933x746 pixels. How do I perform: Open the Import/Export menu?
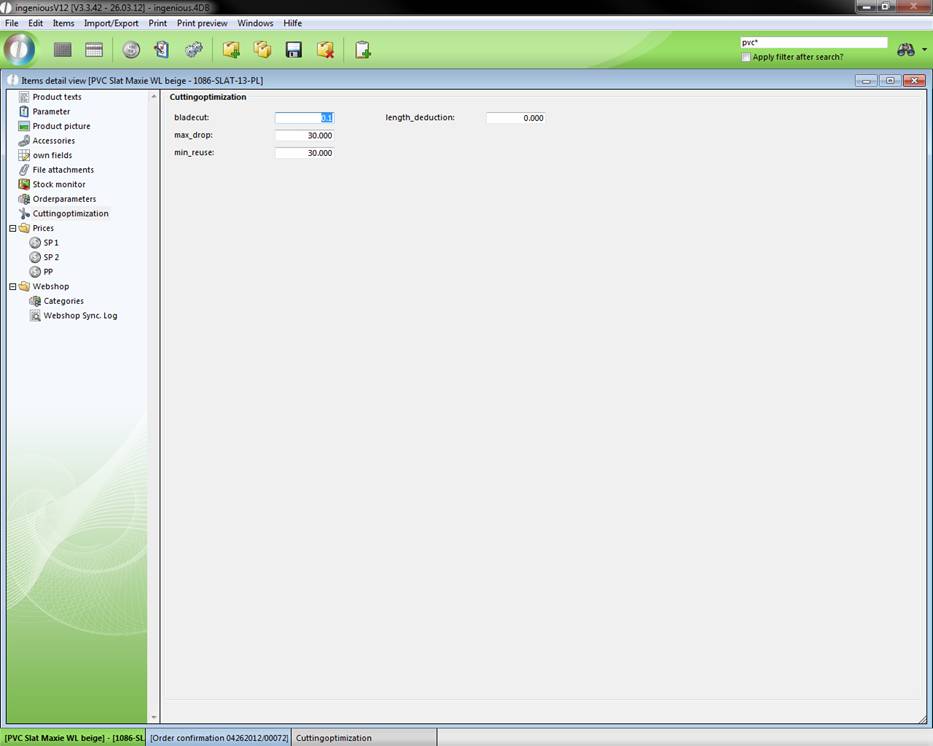[111, 23]
